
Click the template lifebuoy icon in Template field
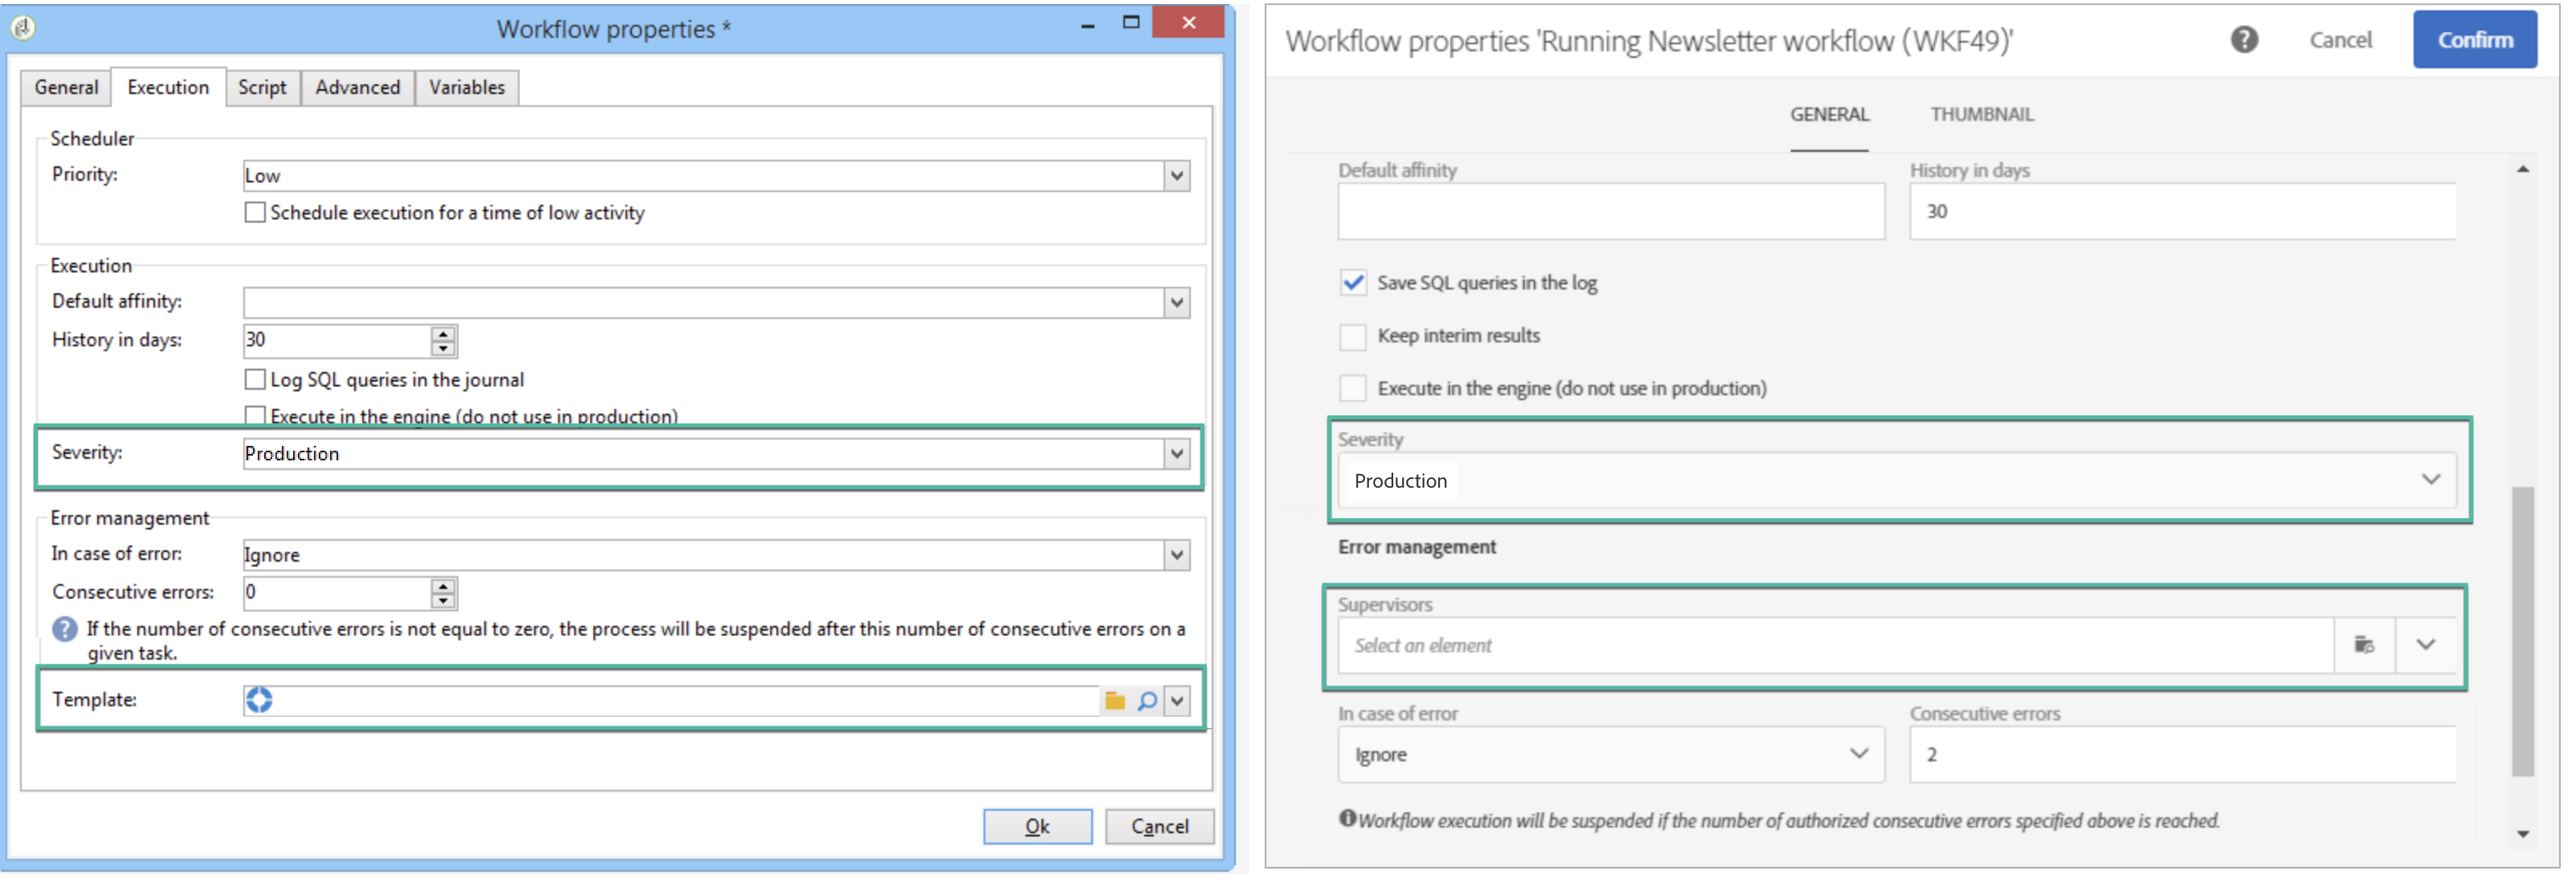tap(259, 700)
